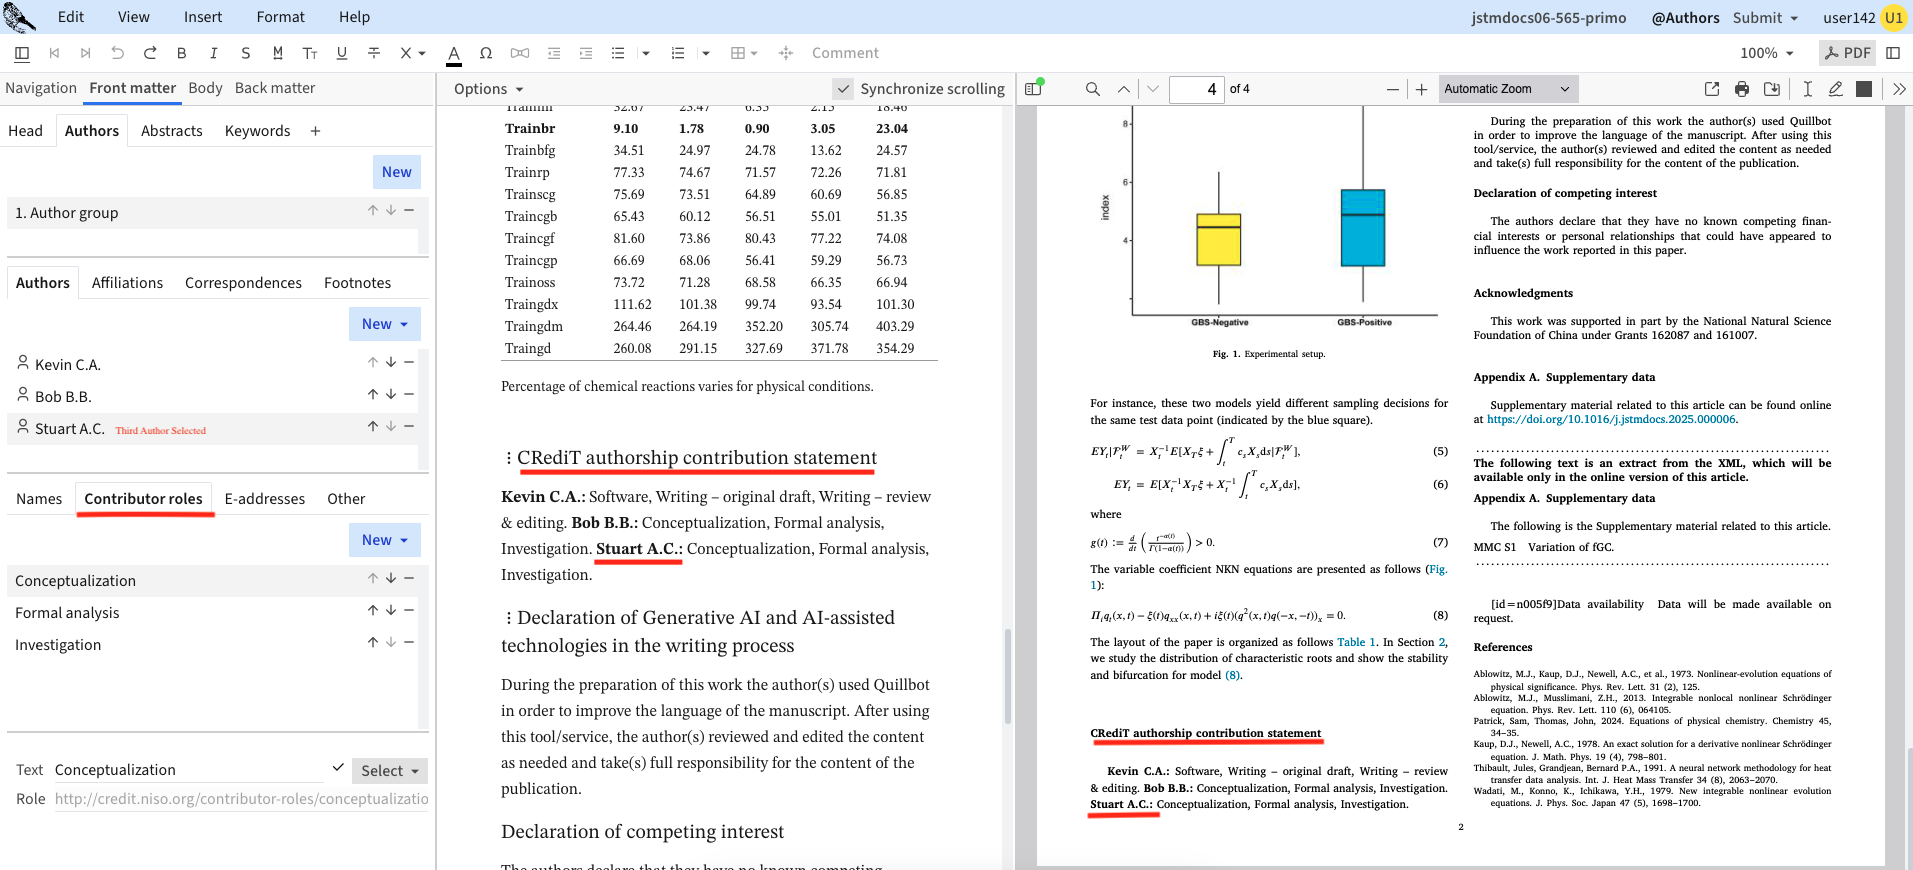
Task: Open the Select dropdown for role
Action: coord(389,771)
